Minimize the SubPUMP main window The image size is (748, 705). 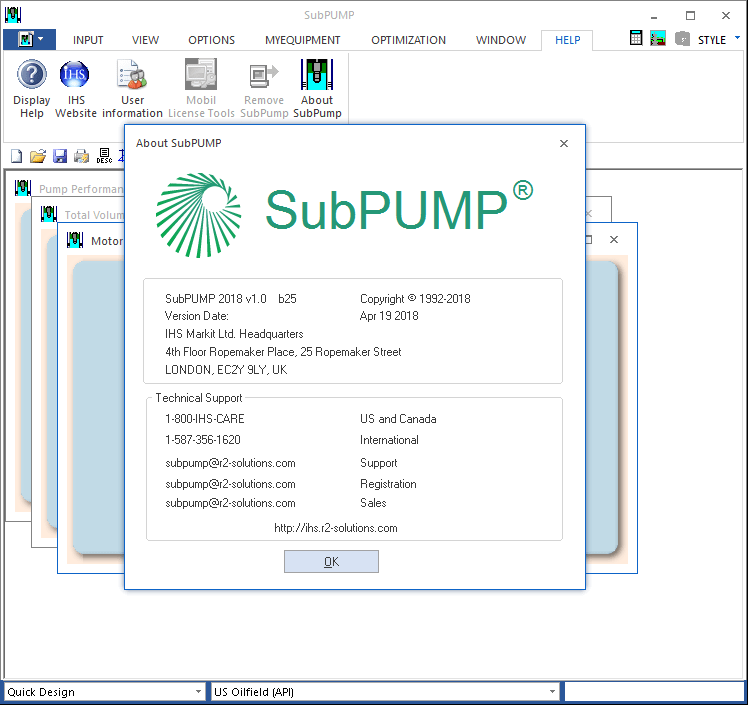654,16
